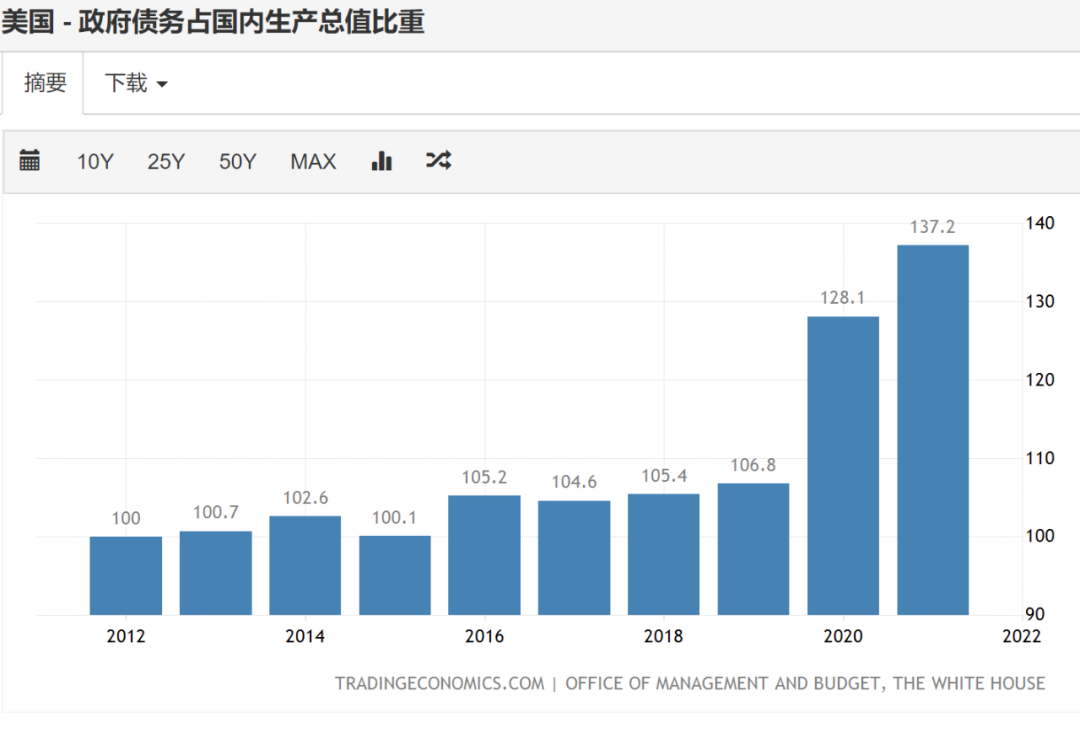Click the 130 y-axis label
Image resolution: width=1080 pixels, height=729 pixels.
click(1039, 302)
